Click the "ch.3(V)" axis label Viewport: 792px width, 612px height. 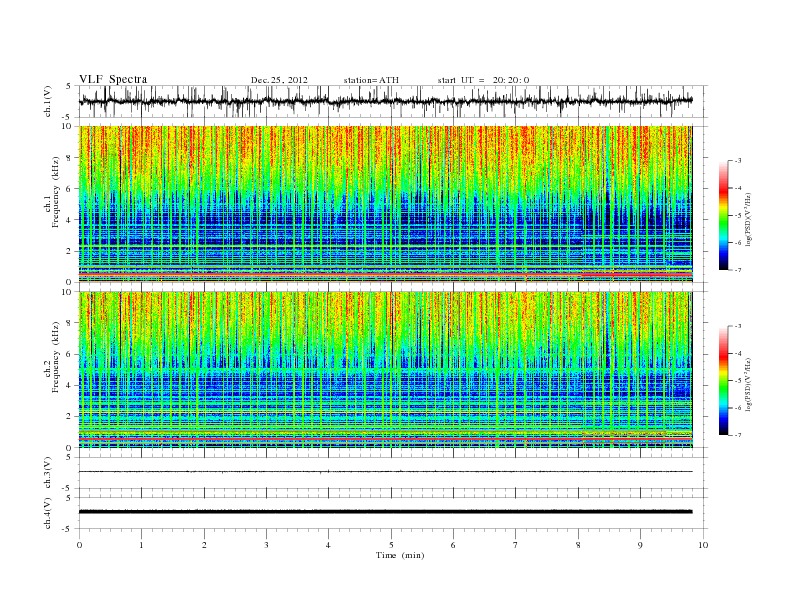(x=48, y=473)
